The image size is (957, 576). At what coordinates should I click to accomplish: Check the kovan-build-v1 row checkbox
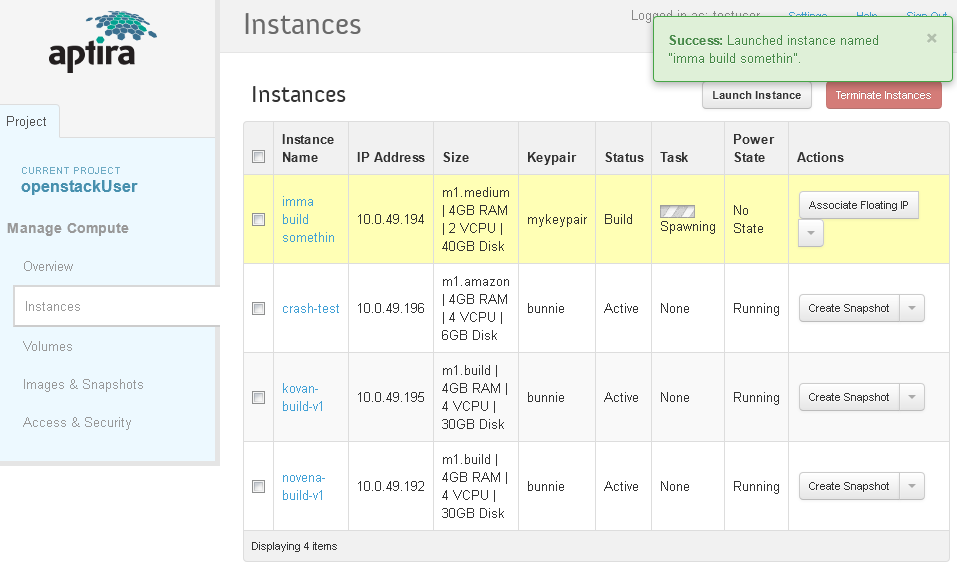pyautogui.click(x=259, y=398)
